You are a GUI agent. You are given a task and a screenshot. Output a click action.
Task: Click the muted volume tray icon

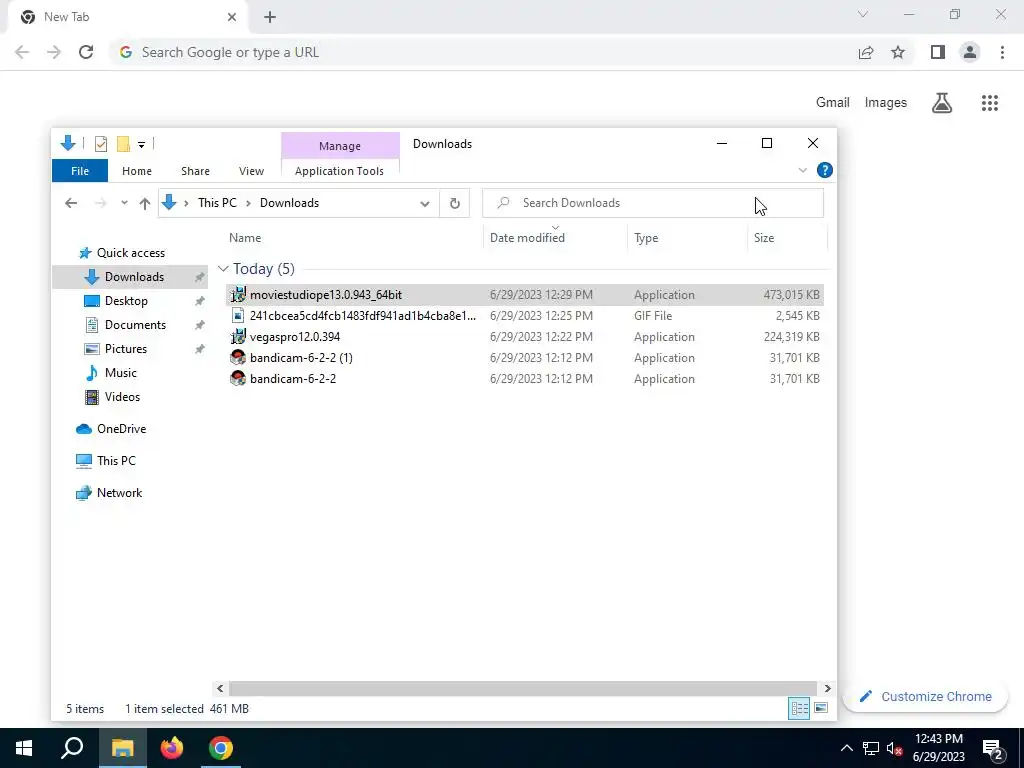click(x=894, y=748)
